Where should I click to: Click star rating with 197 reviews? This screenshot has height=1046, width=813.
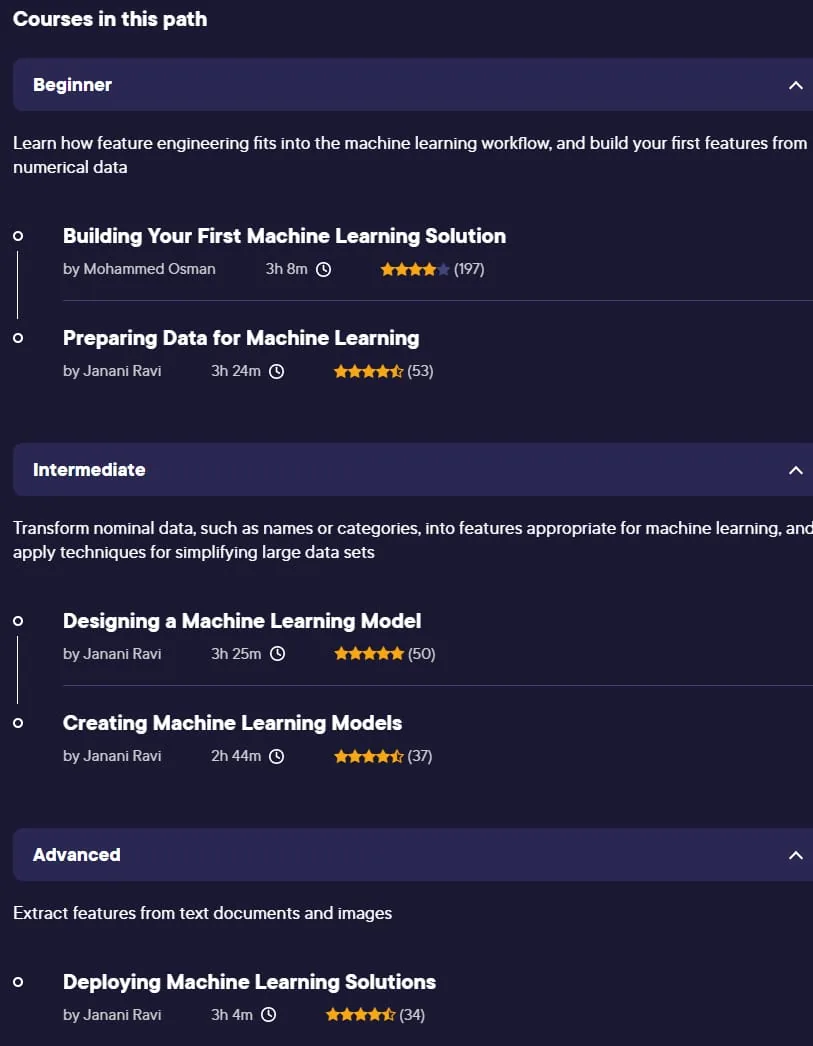tap(415, 270)
